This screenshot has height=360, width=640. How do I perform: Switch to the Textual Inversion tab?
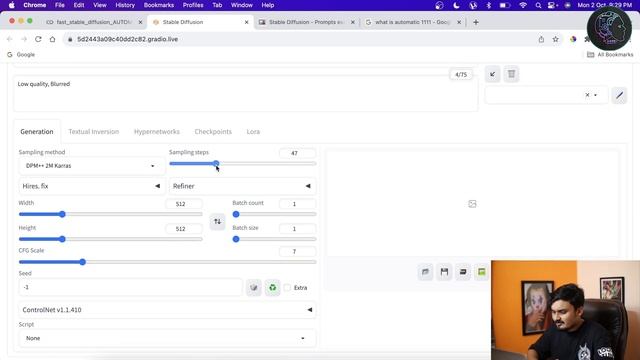coord(93,131)
